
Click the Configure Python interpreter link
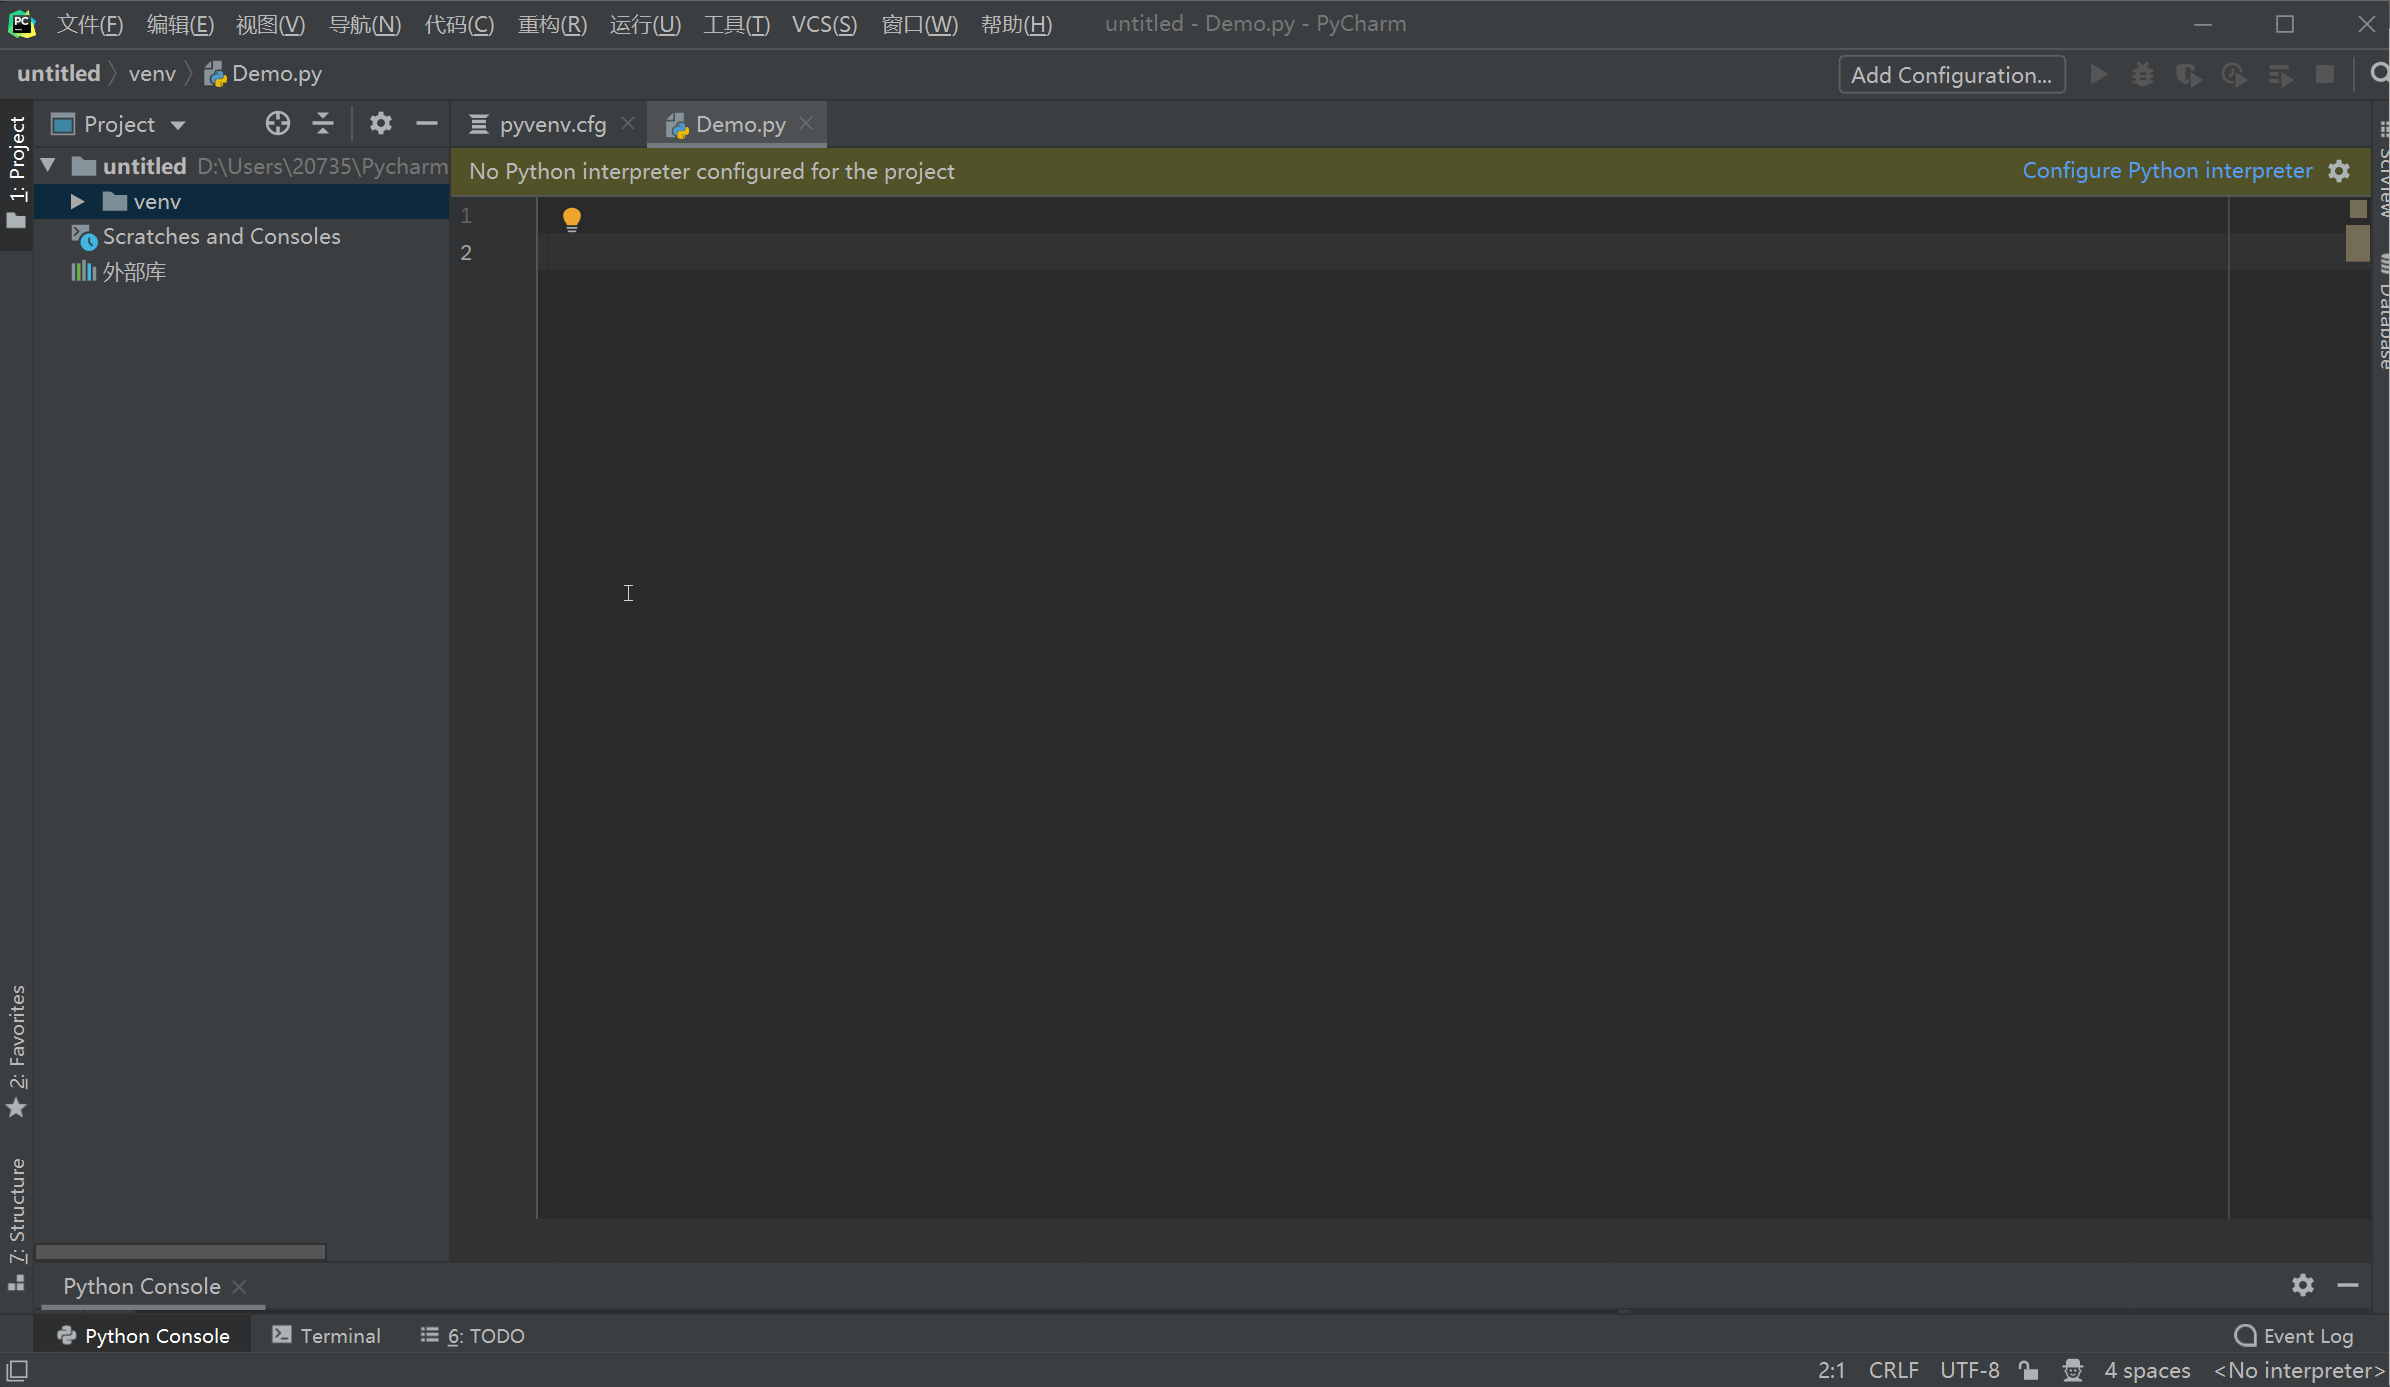click(x=2166, y=170)
